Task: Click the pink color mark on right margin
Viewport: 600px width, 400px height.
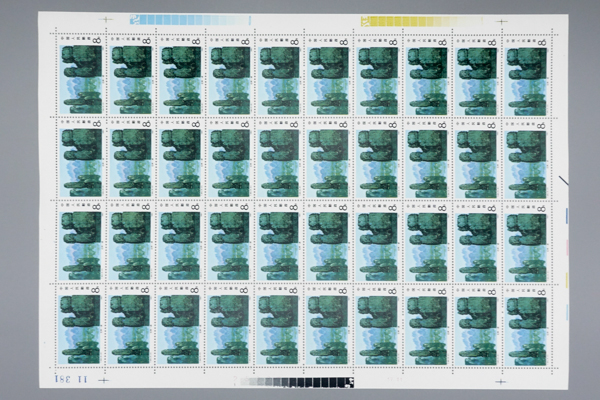Action: [567, 248]
